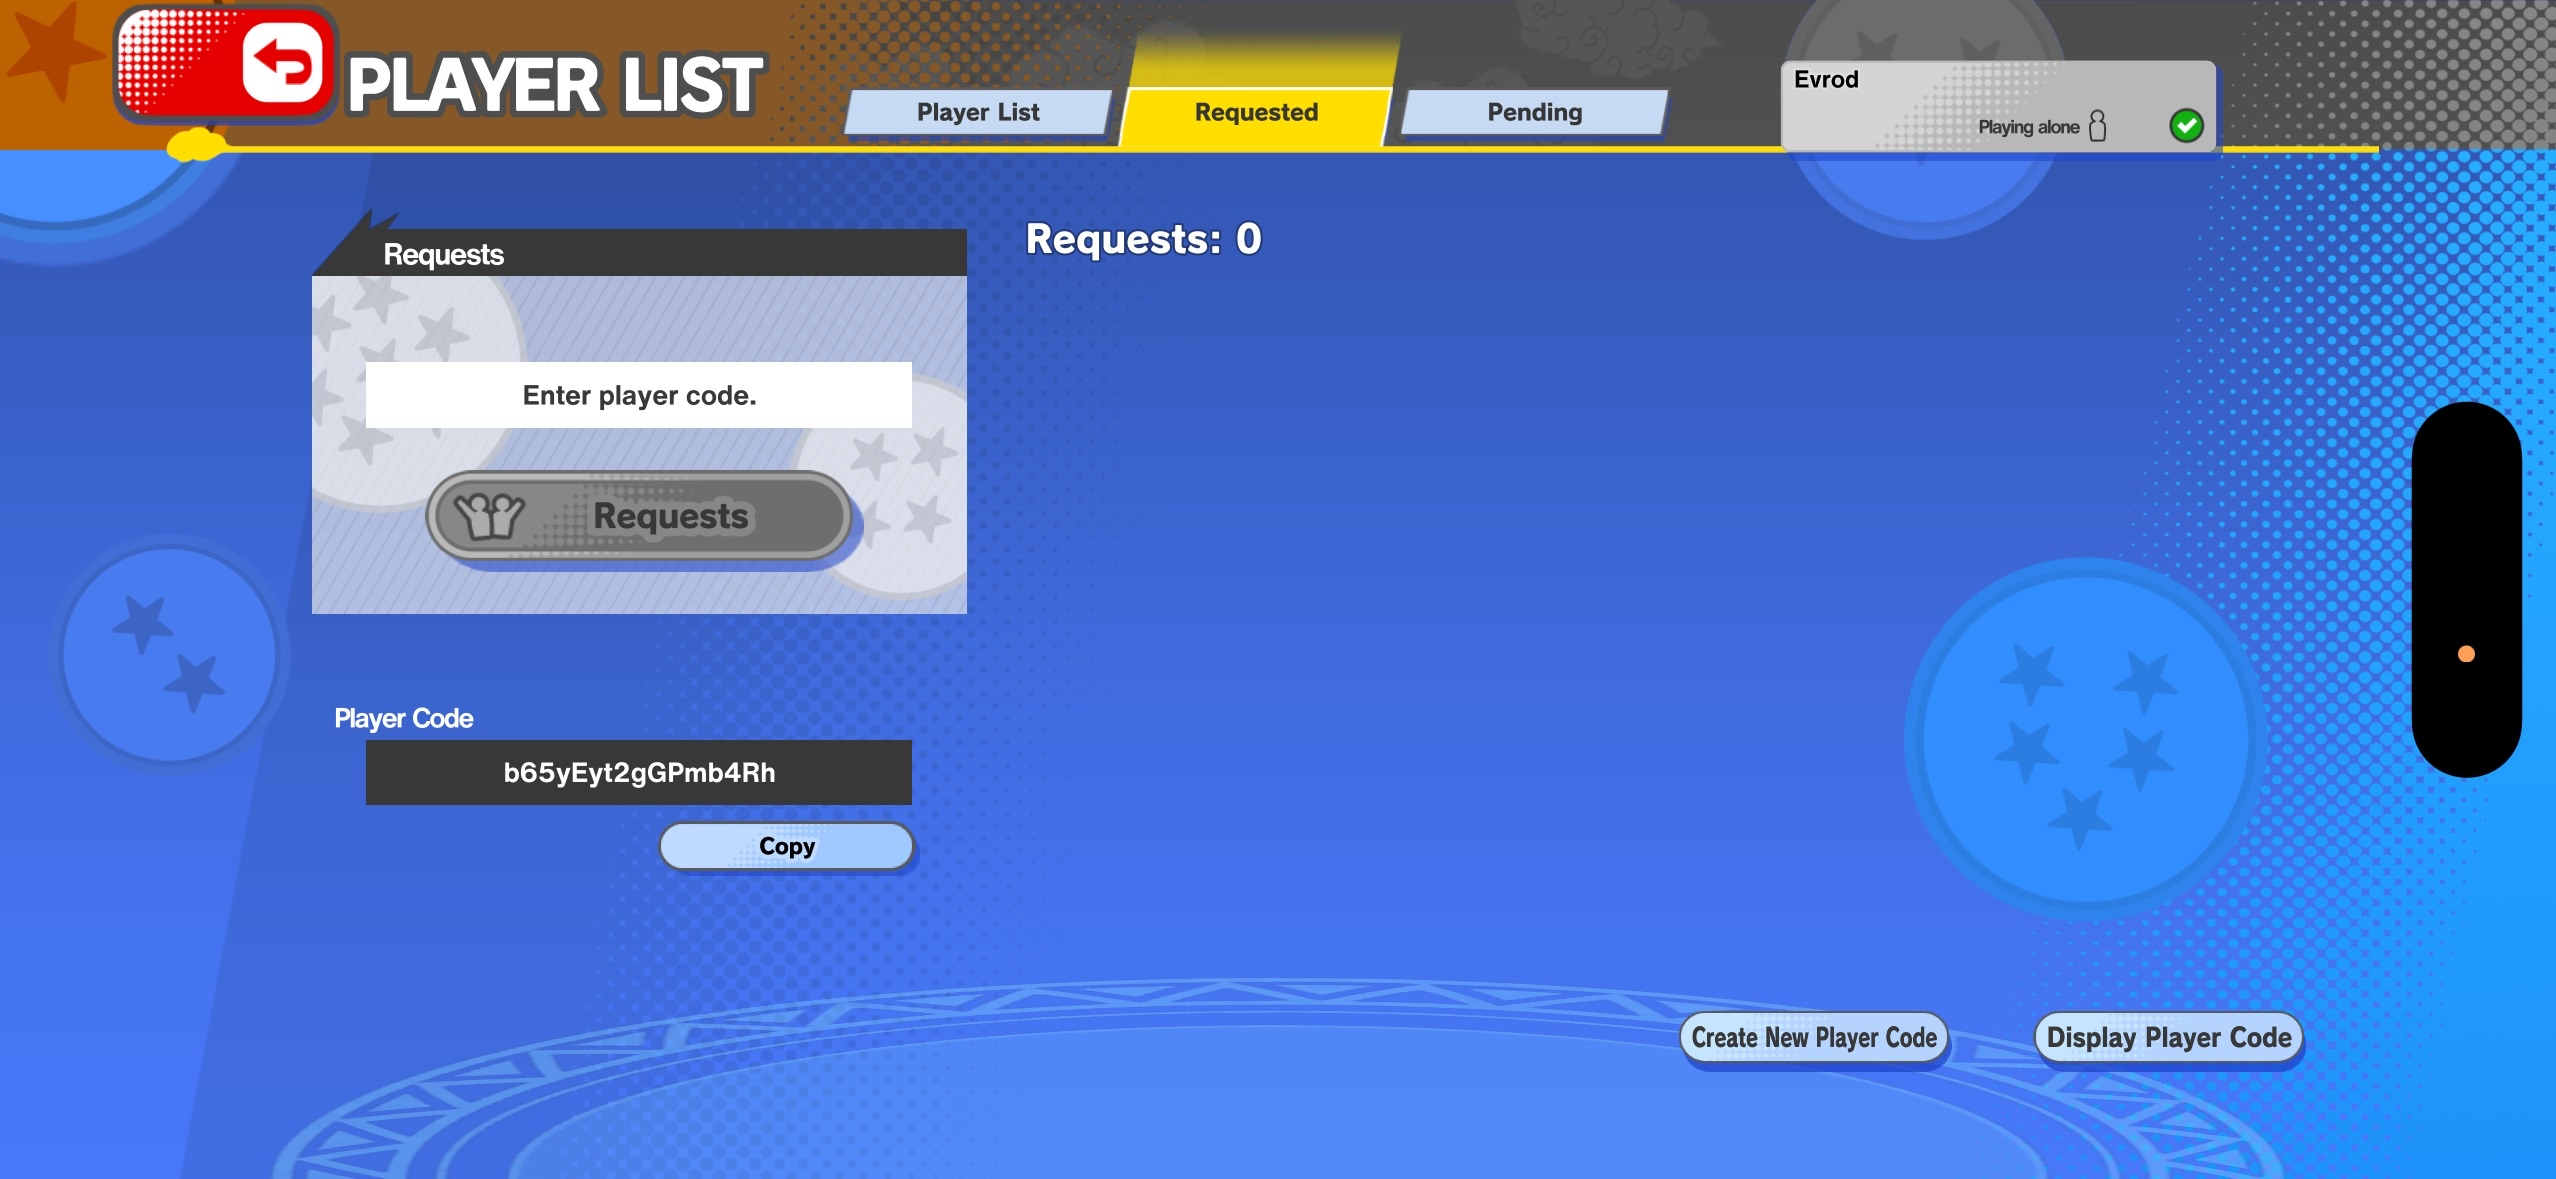Select the Requested tab
This screenshot has width=2556, height=1179.
click(x=1256, y=112)
